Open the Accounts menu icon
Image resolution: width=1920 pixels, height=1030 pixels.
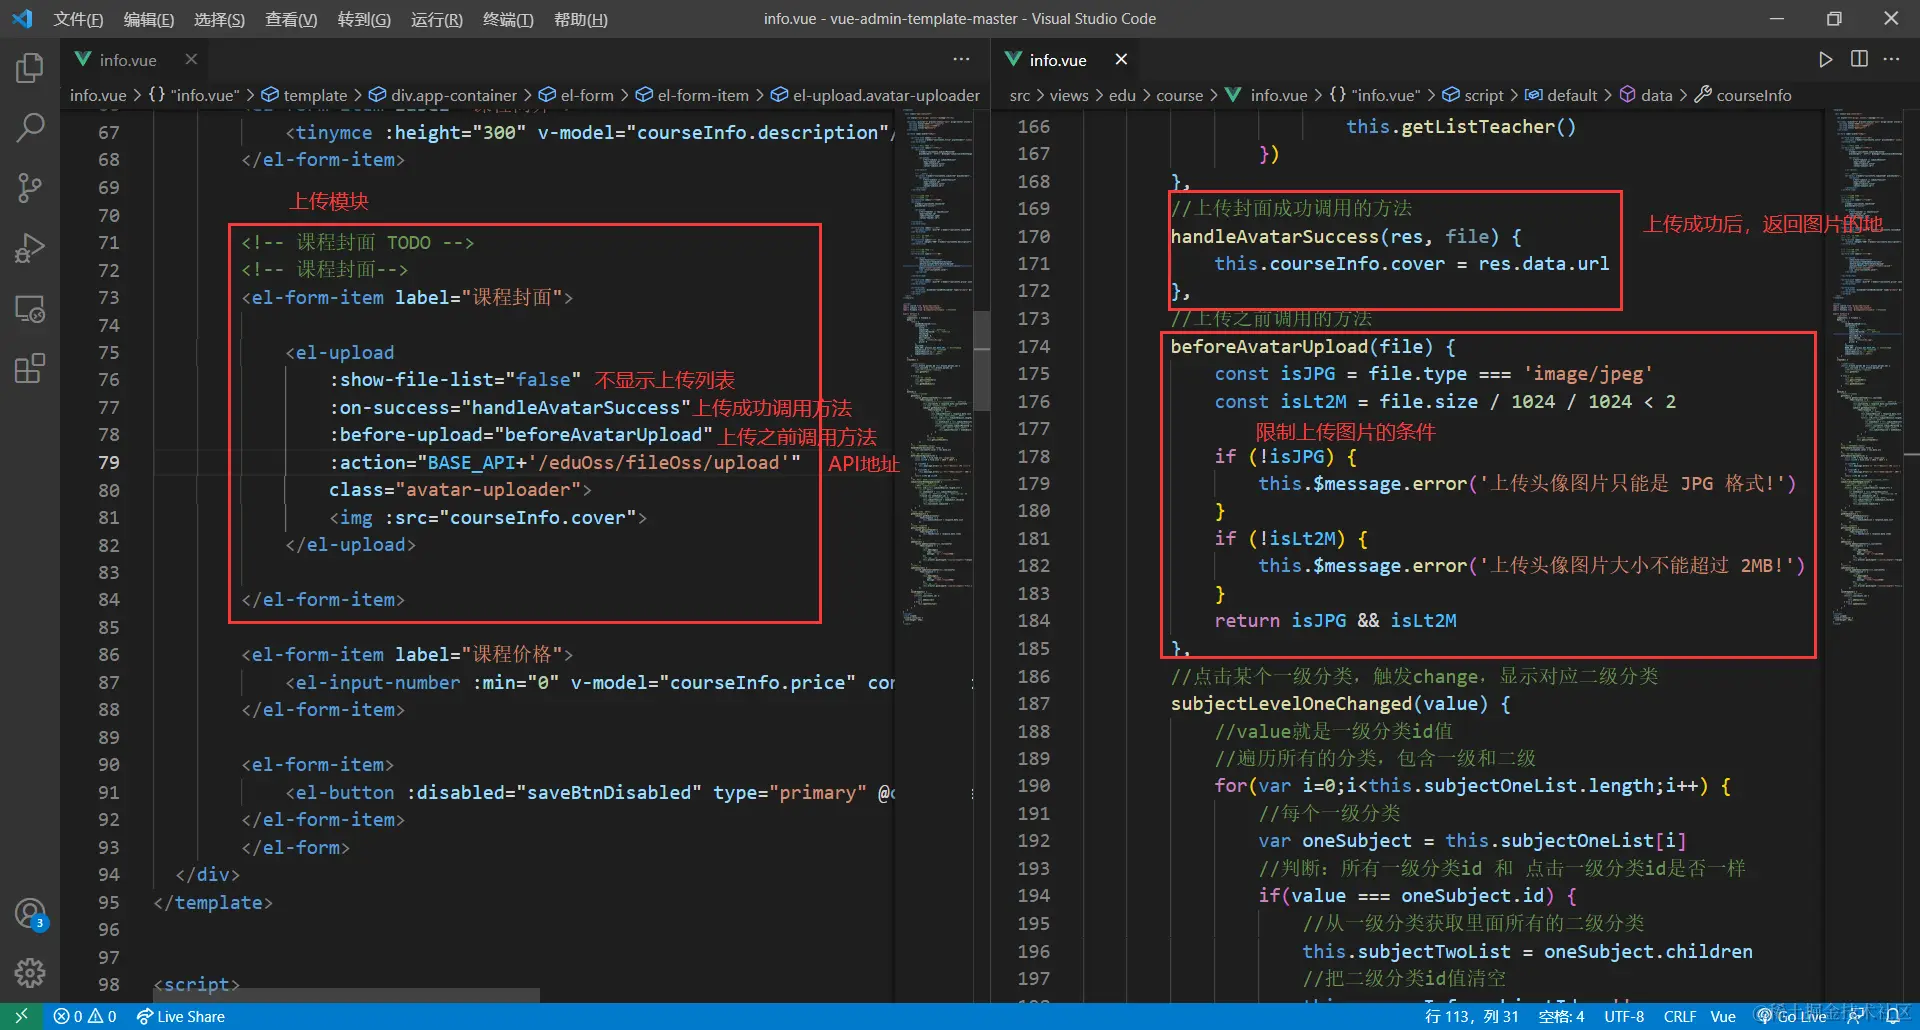(x=30, y=913)
